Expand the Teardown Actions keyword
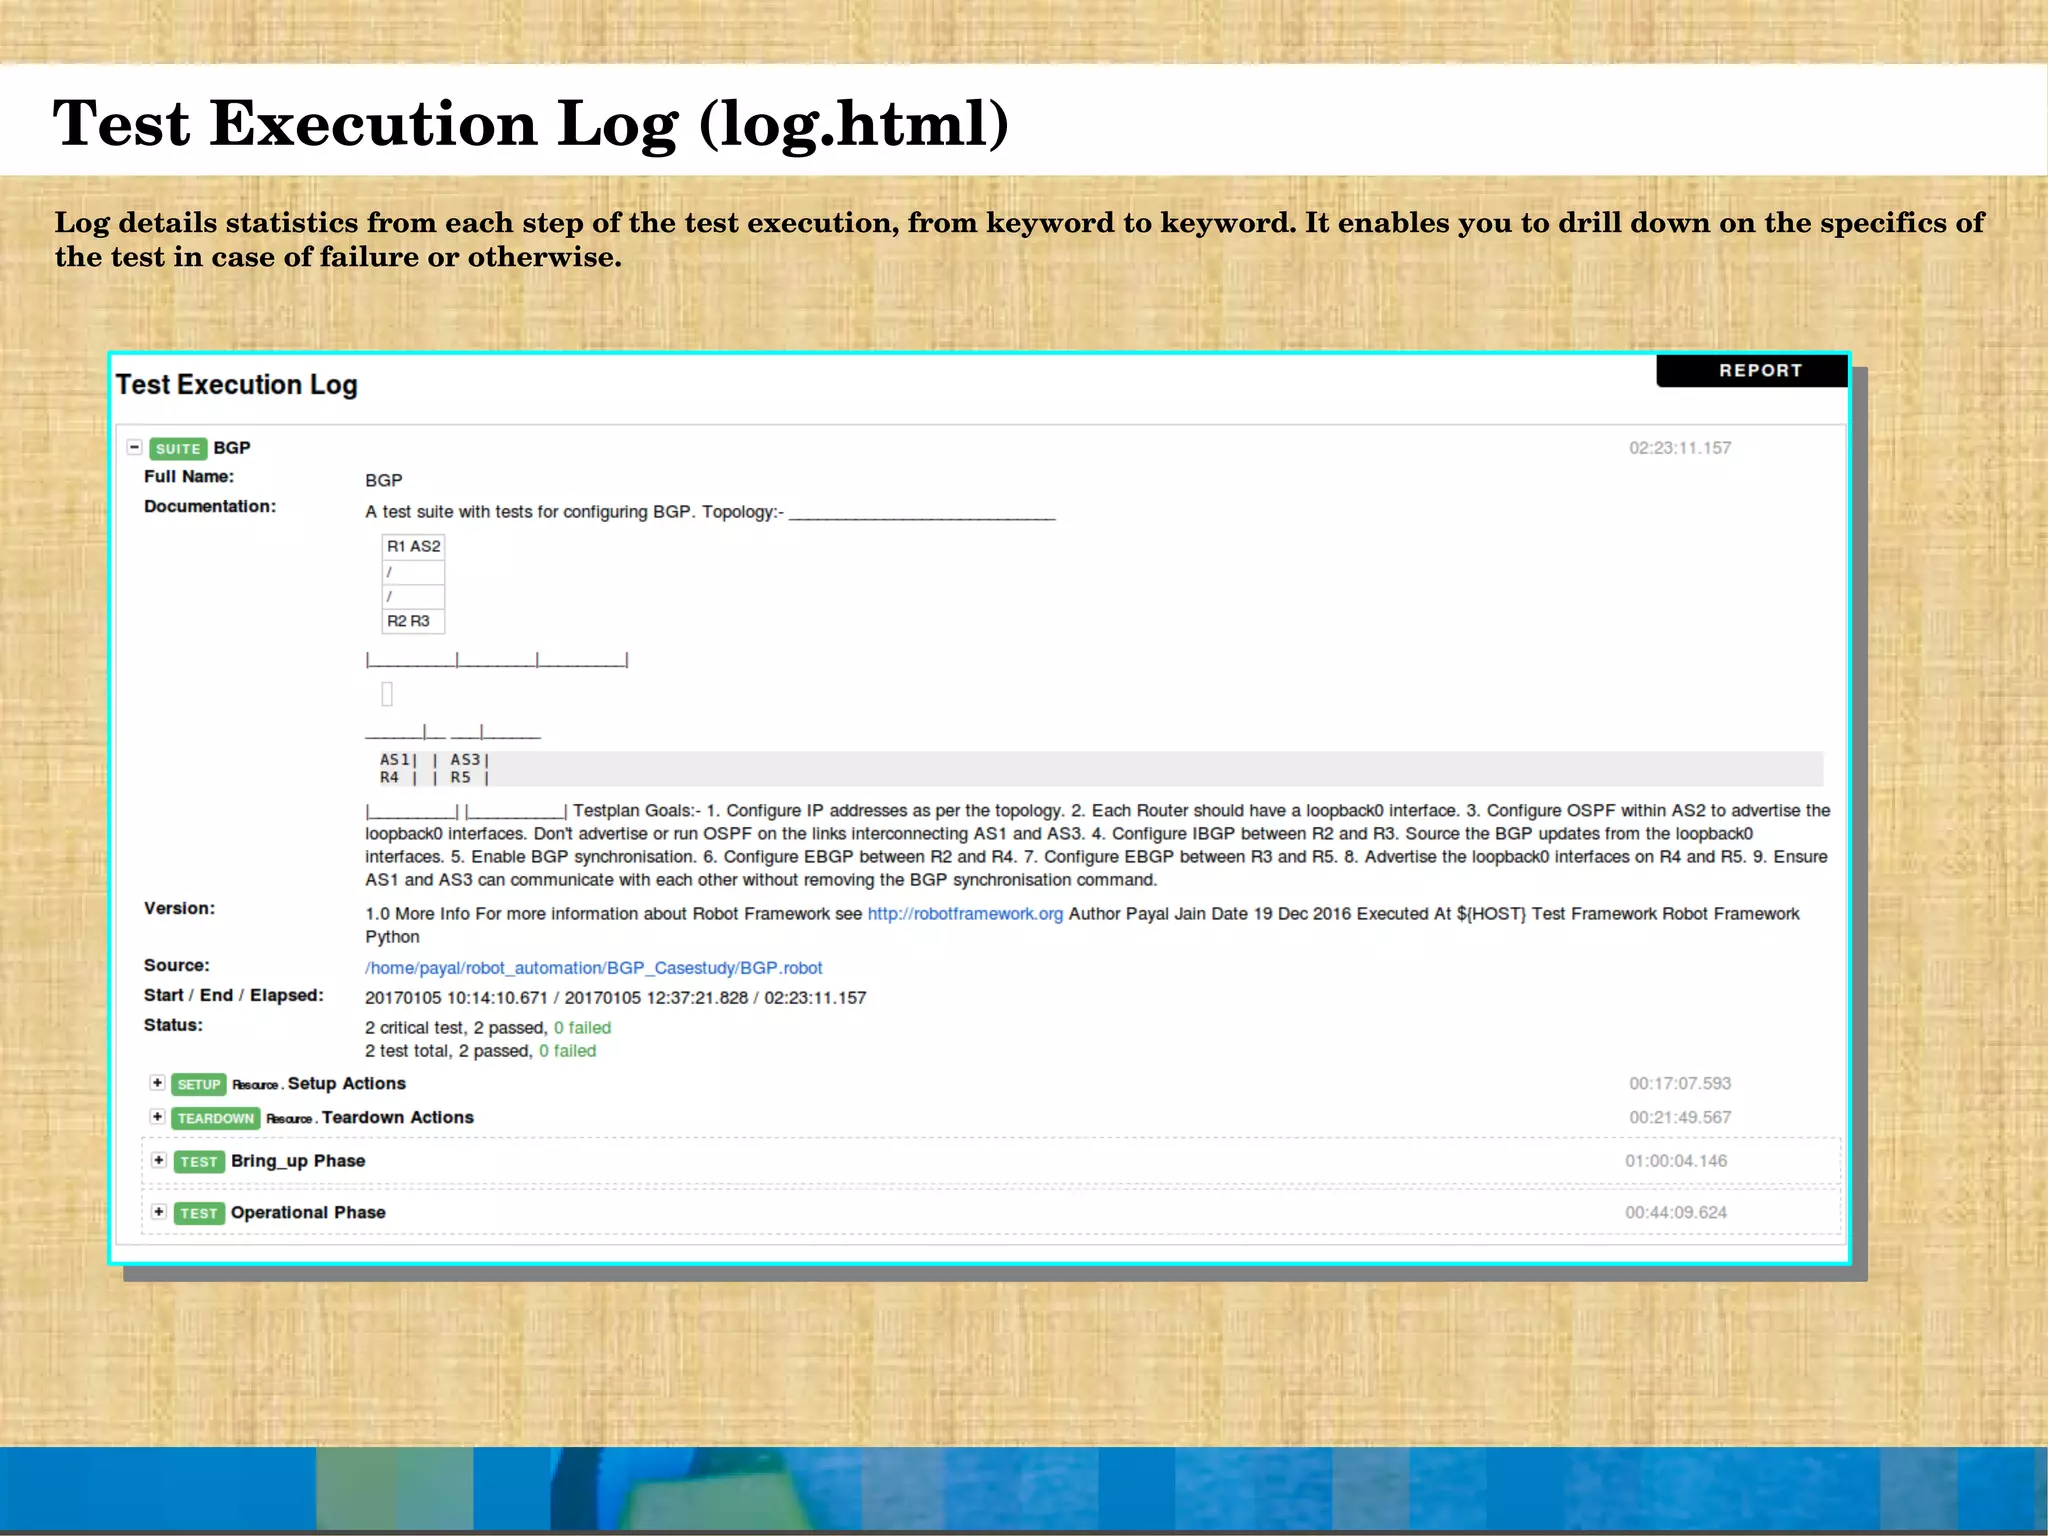 [x=157, y=1116]
